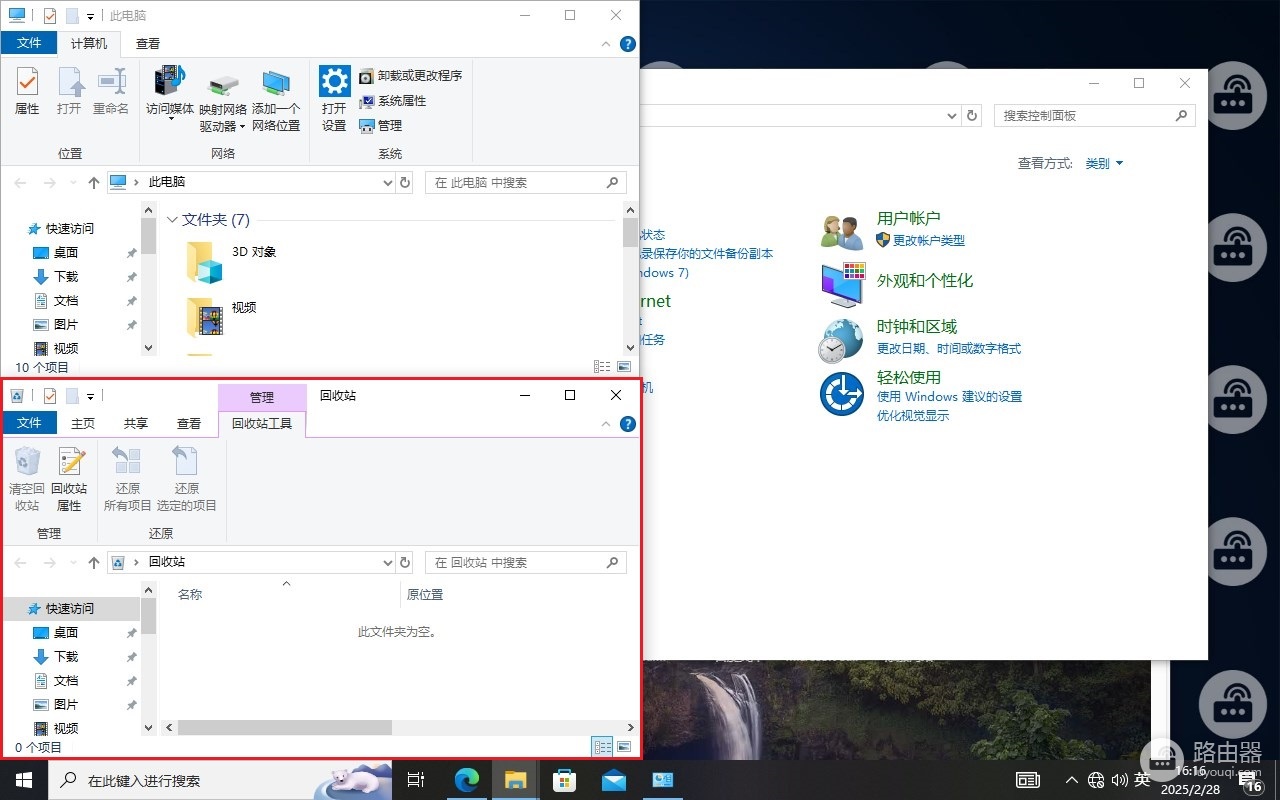
Task: Click Recycle Bin horizontal scrollbar
Action: coord(285,728)
